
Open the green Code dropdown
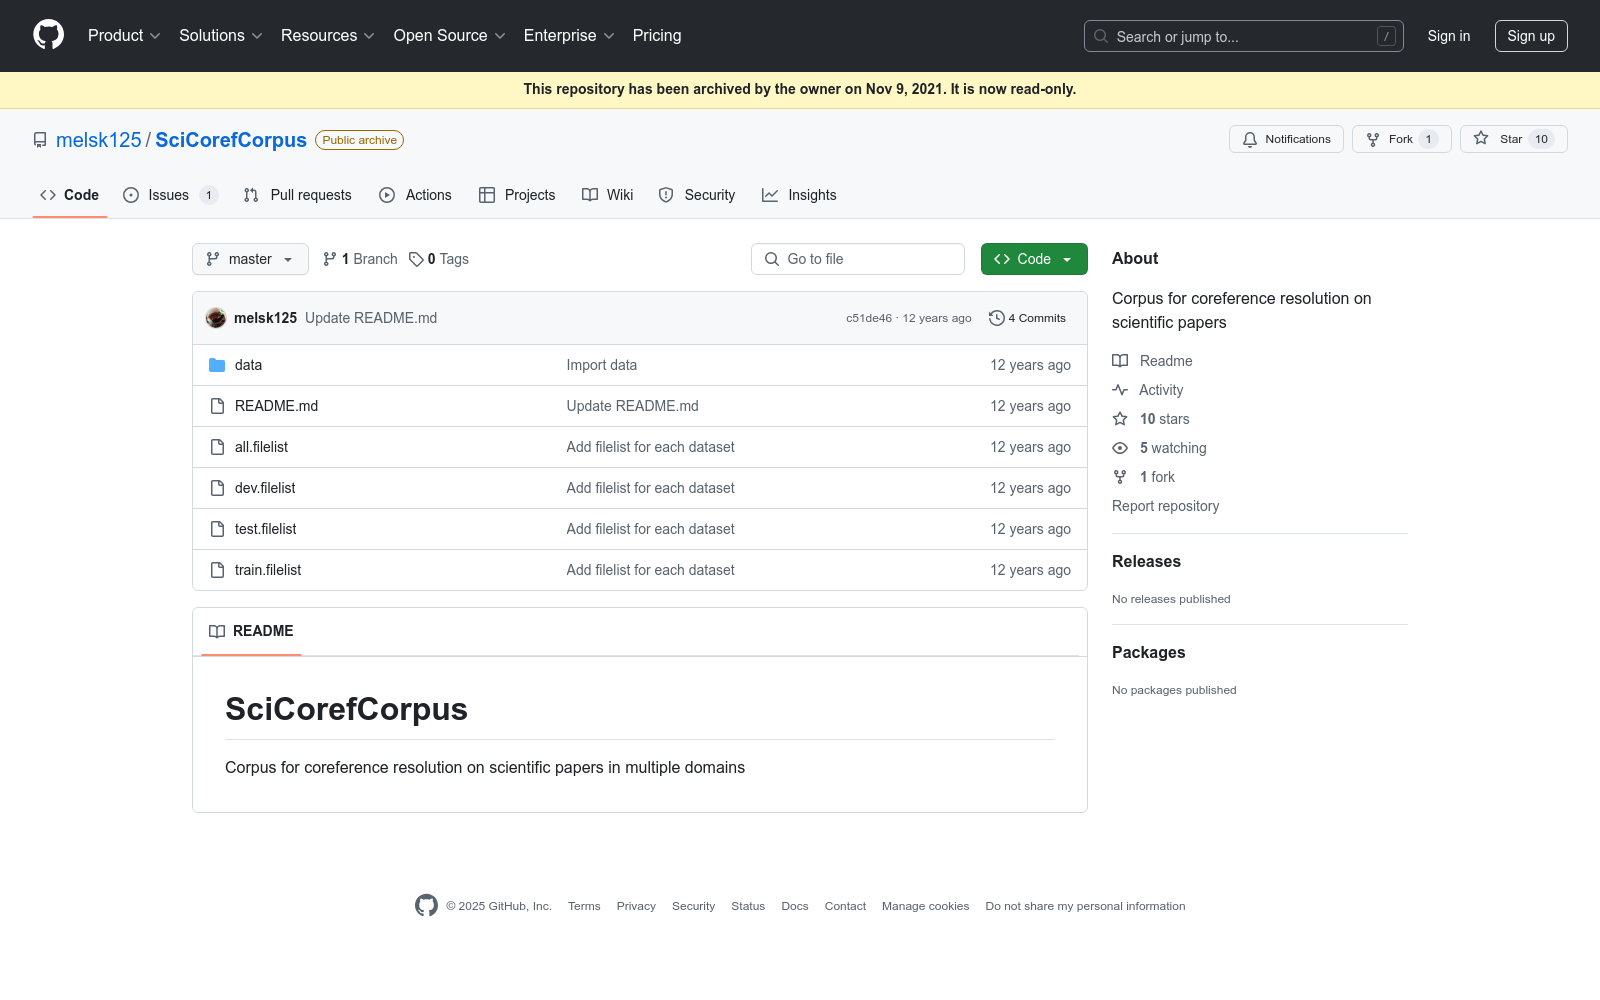pyautogui.click(x=1034, y=259)
